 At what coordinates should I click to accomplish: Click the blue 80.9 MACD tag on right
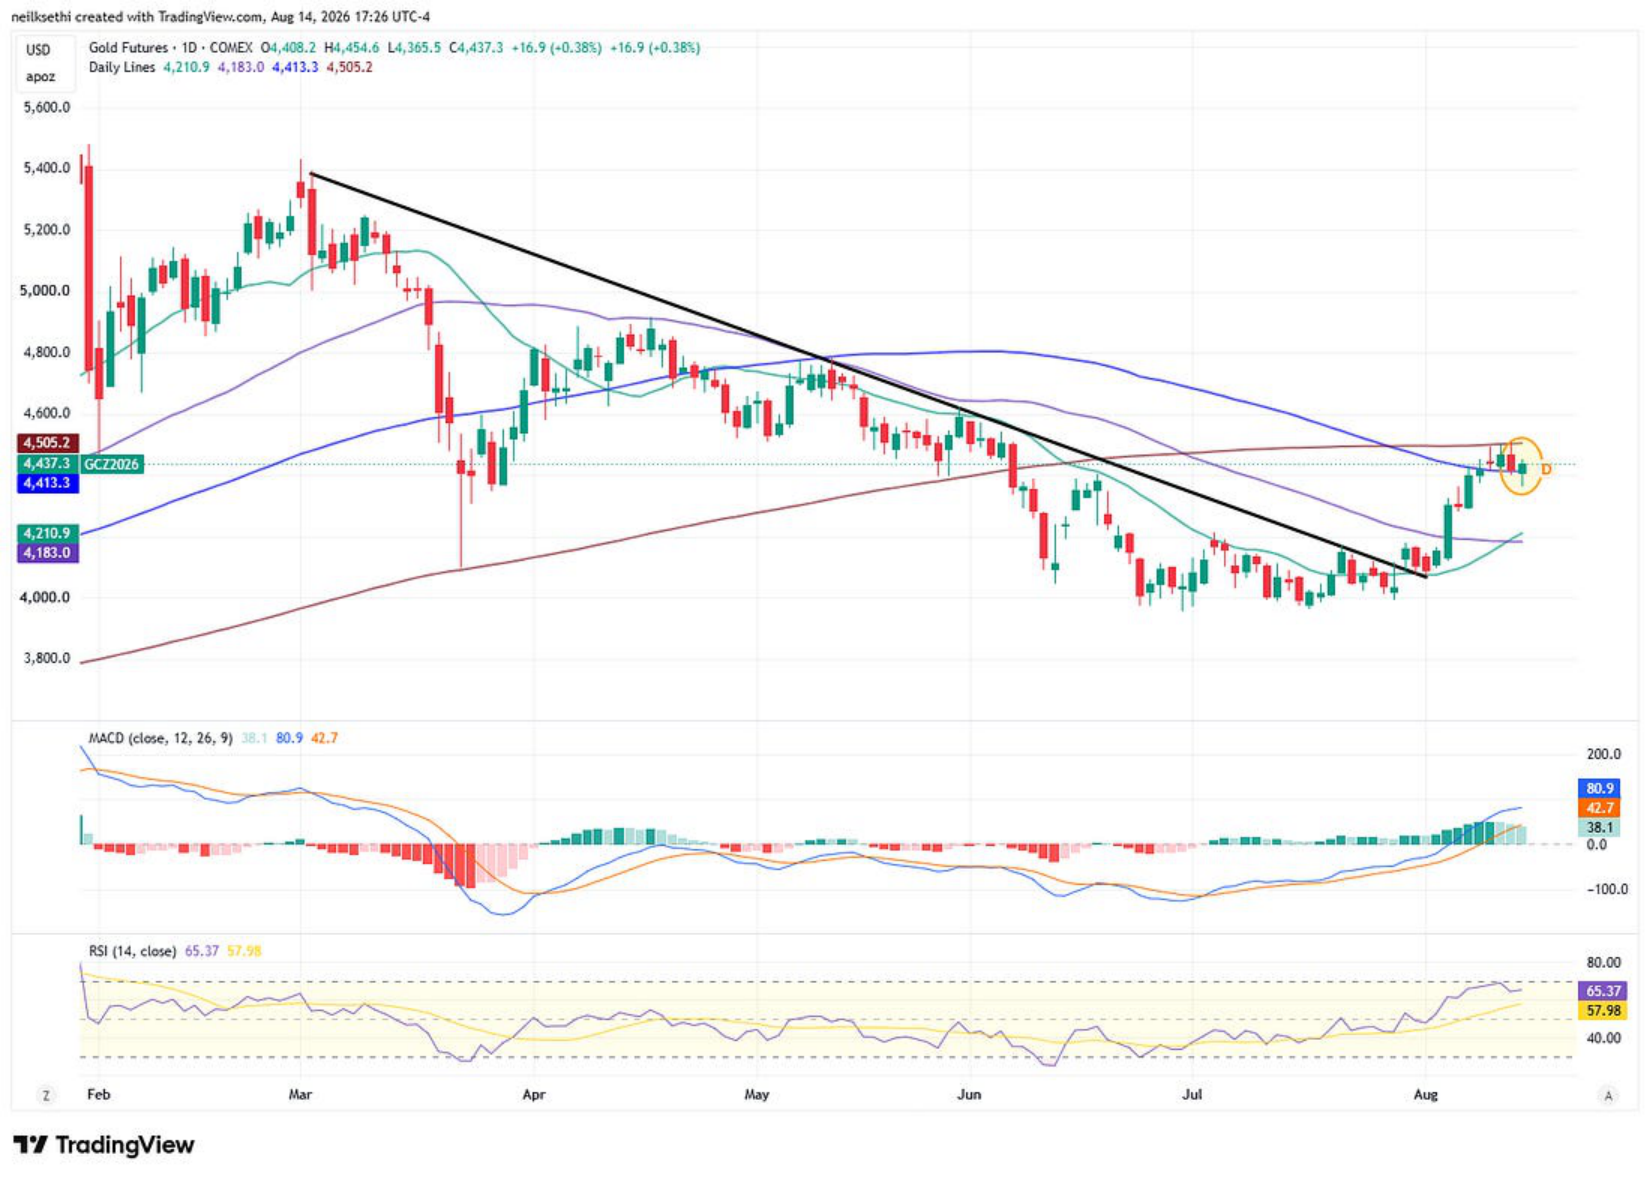point(1599,788)
